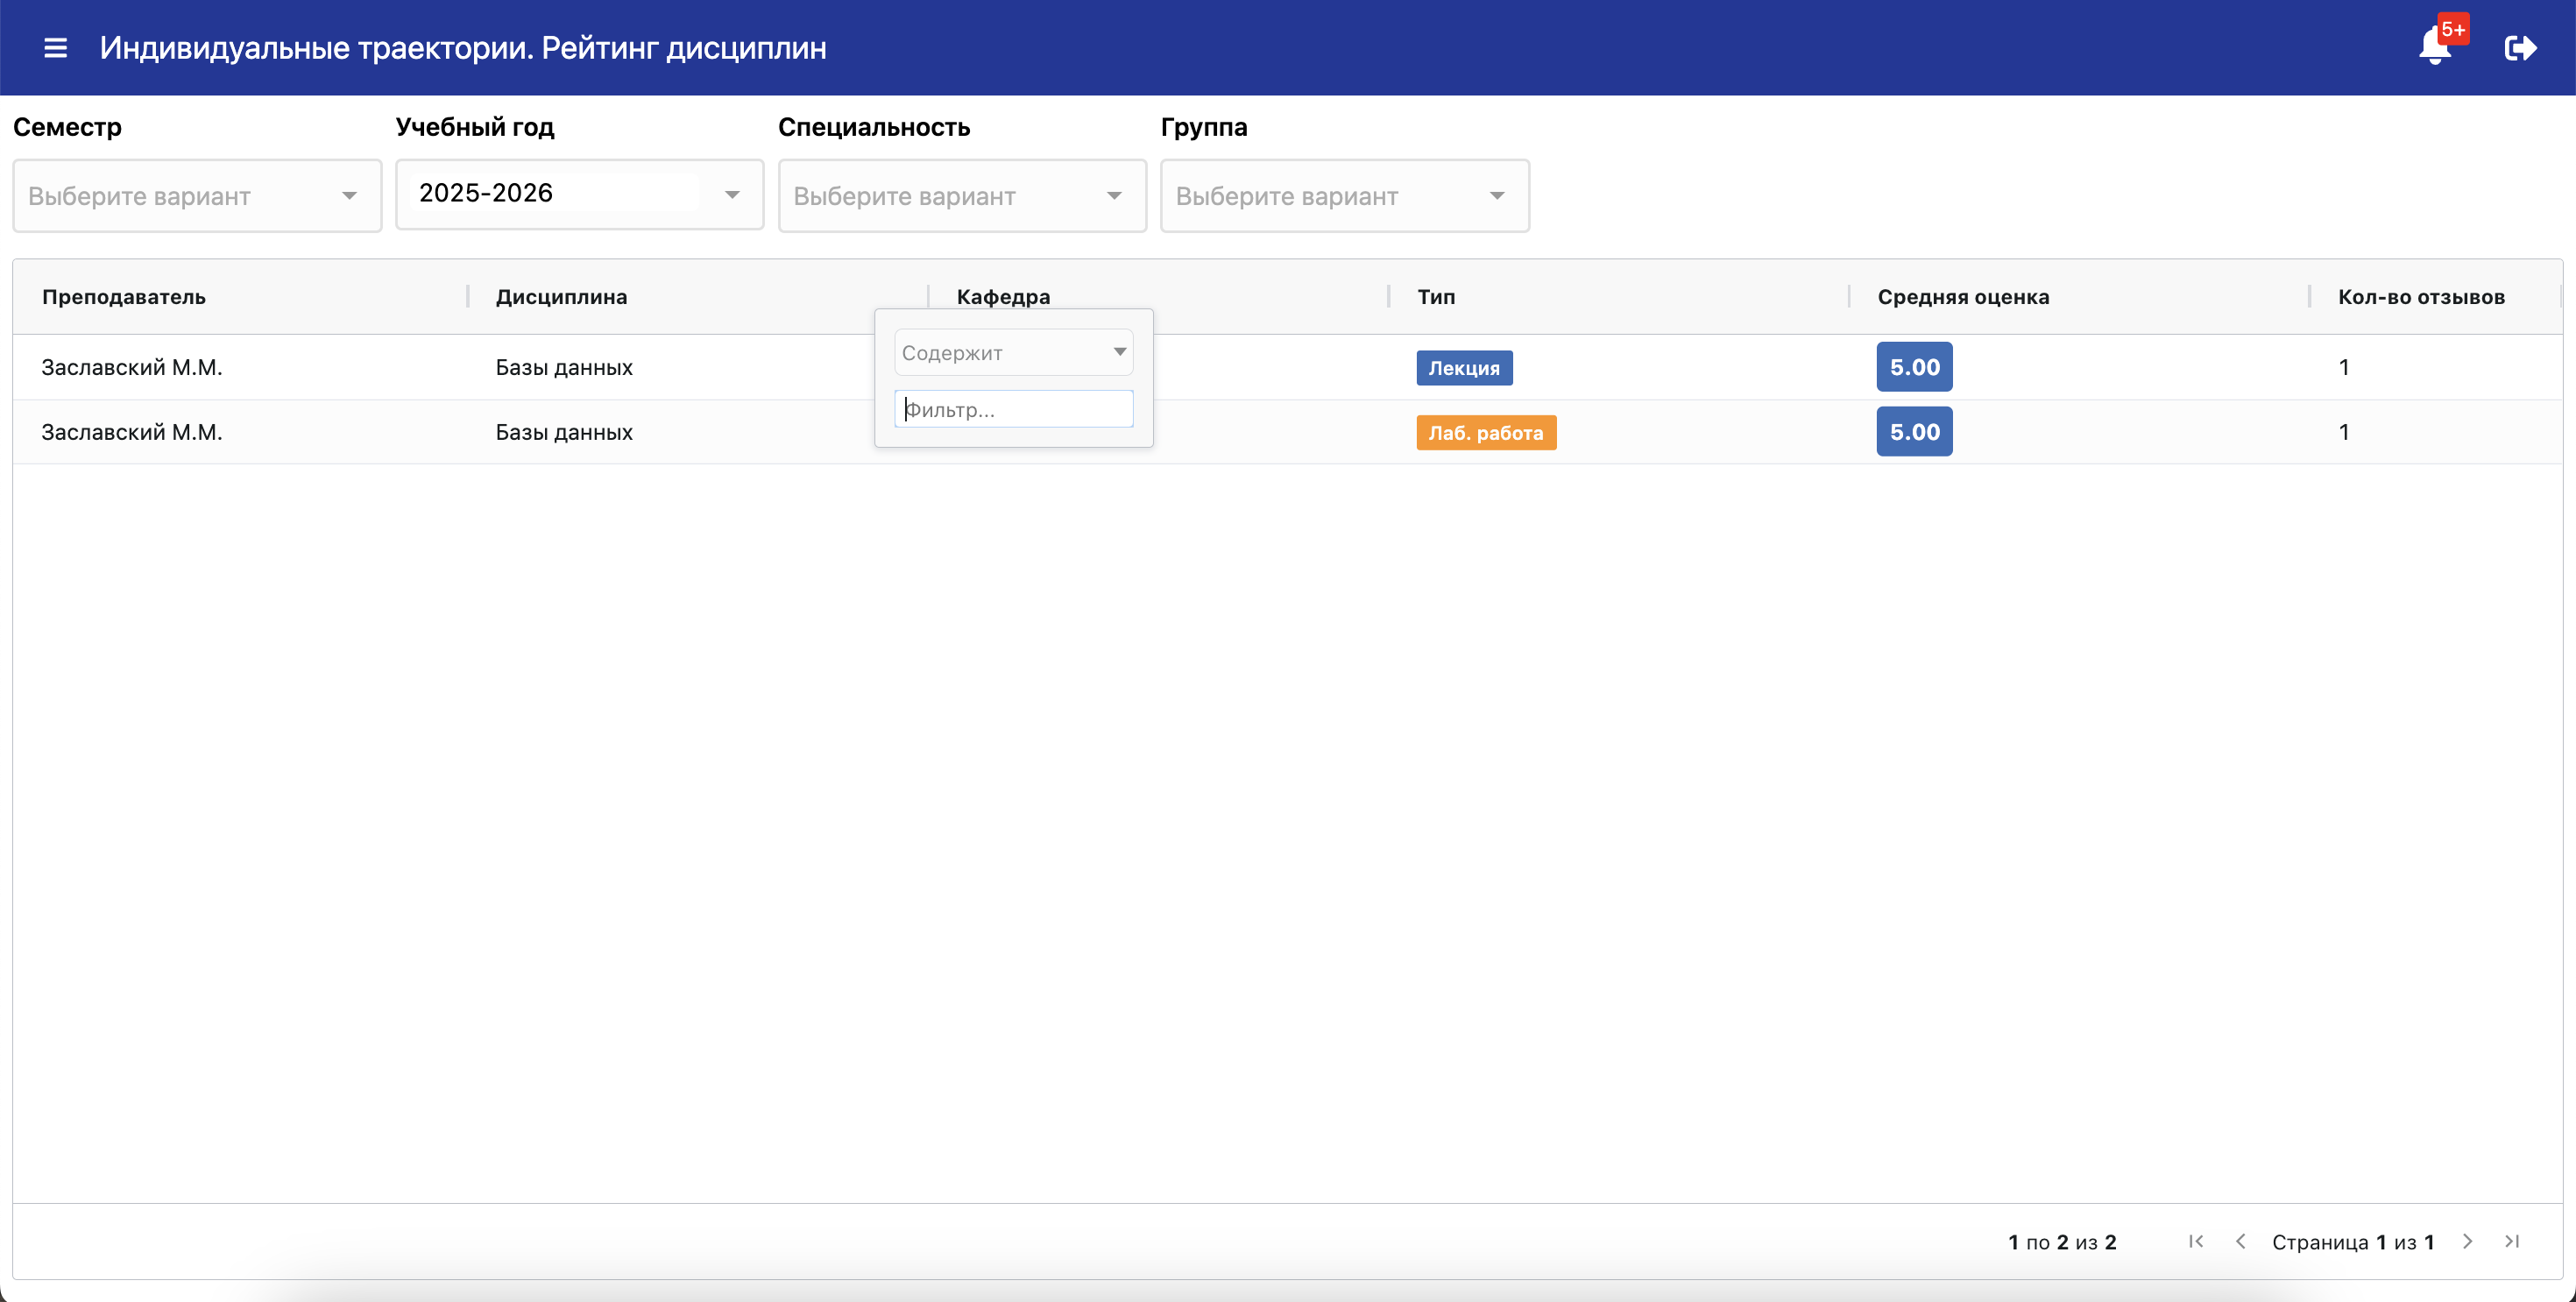Screen dimensions: 2576x1302
Task: Sort by Кол-во отзывов column header
Action: point(2421,296)
